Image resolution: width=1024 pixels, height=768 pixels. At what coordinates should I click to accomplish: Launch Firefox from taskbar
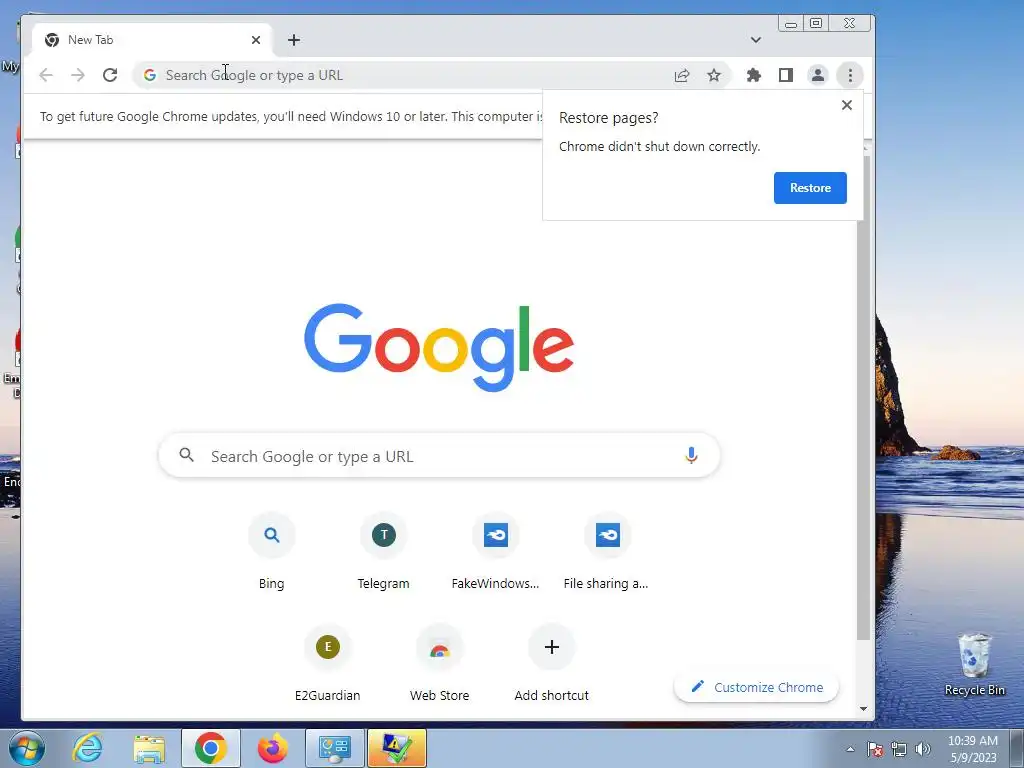pos(272,748)
